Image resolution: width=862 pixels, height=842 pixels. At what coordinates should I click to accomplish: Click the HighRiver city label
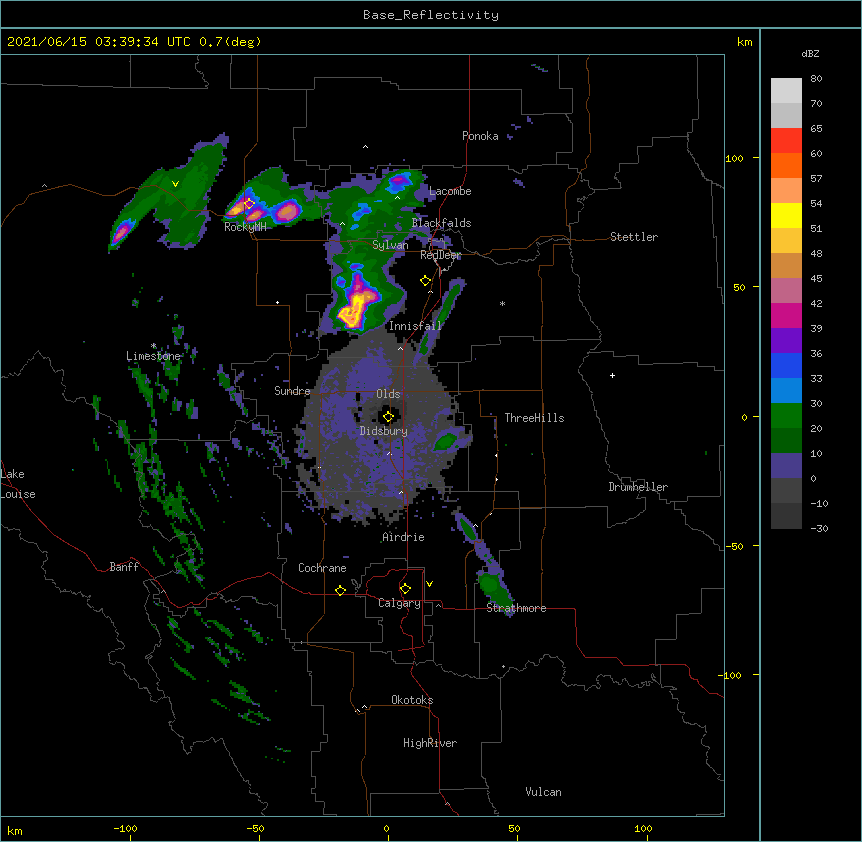[430, 743]
